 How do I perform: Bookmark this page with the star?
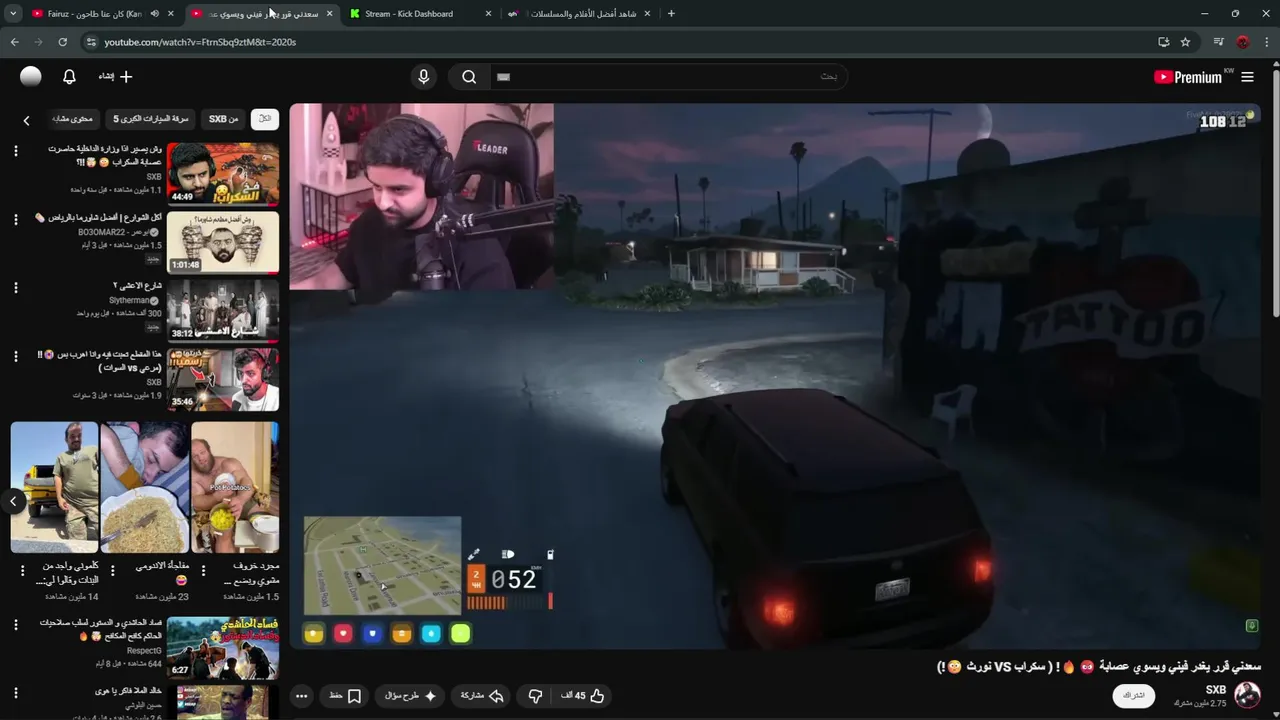(x=1185, y=42)
